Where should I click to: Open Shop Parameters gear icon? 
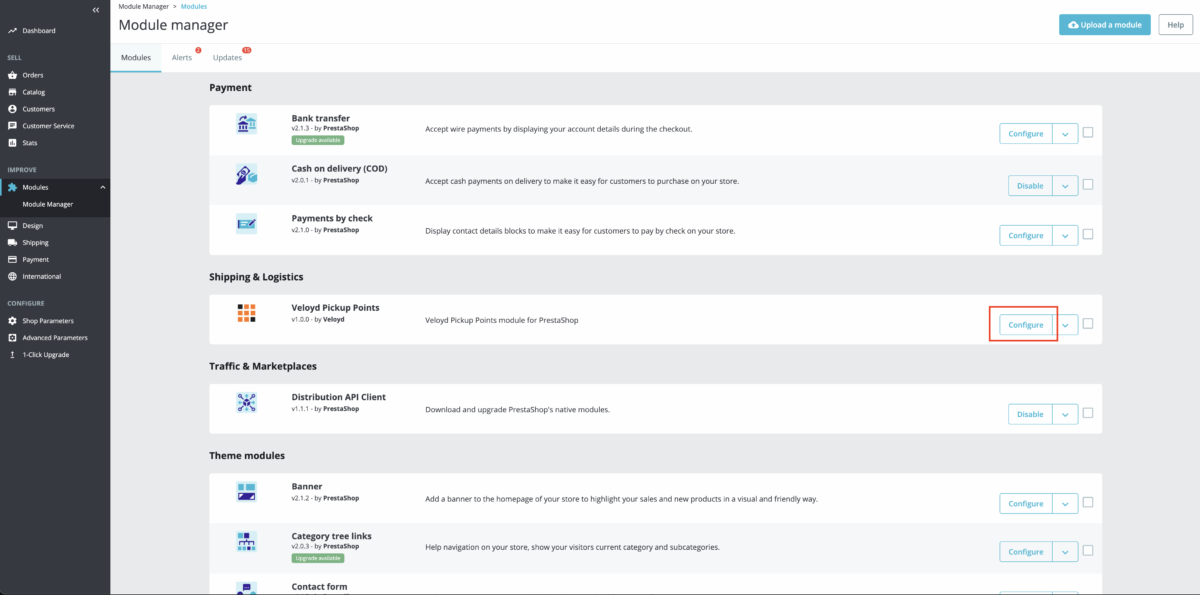click(x=12, y=321)
